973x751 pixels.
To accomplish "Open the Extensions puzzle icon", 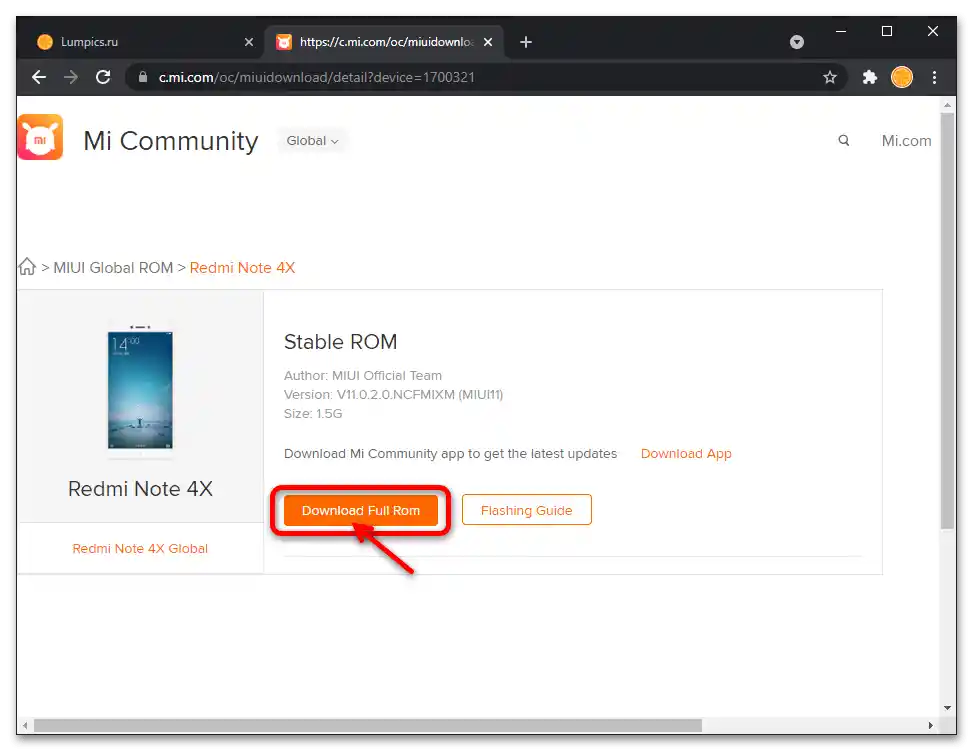I will [869, 77].
